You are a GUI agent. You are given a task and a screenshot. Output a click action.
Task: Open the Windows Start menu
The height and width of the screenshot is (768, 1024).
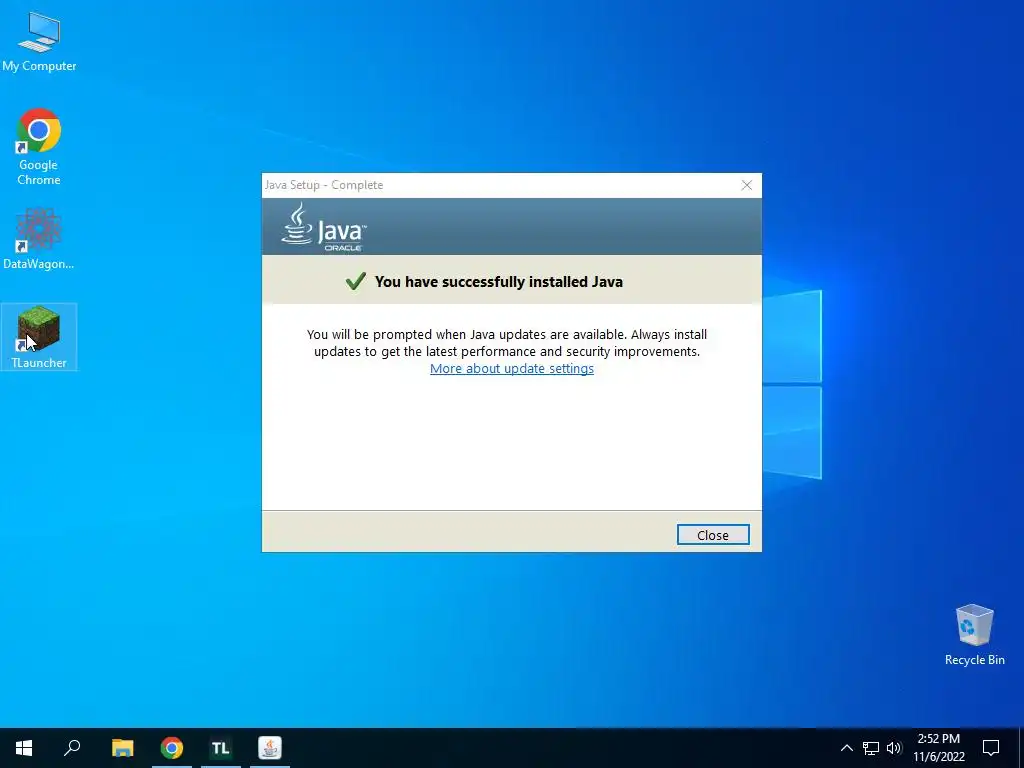[x=24, y=748]
